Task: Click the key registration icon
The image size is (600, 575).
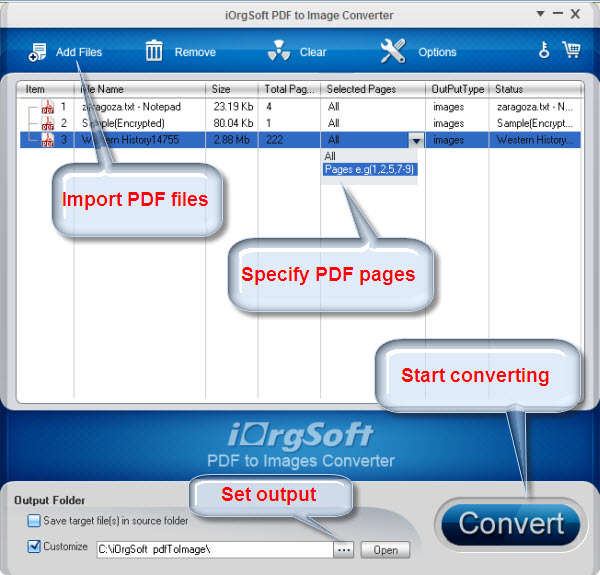Action: click(x=544, y=50)
